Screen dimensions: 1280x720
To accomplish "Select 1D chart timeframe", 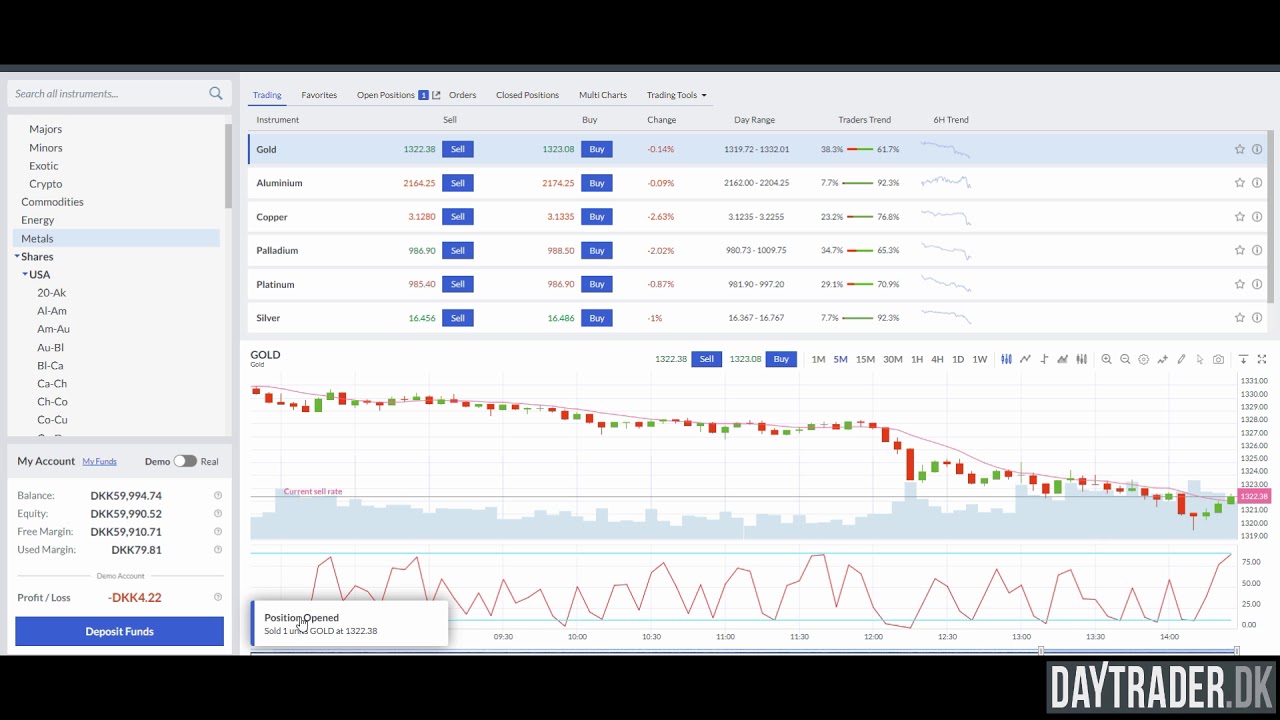I will click(x=958, y=359).
